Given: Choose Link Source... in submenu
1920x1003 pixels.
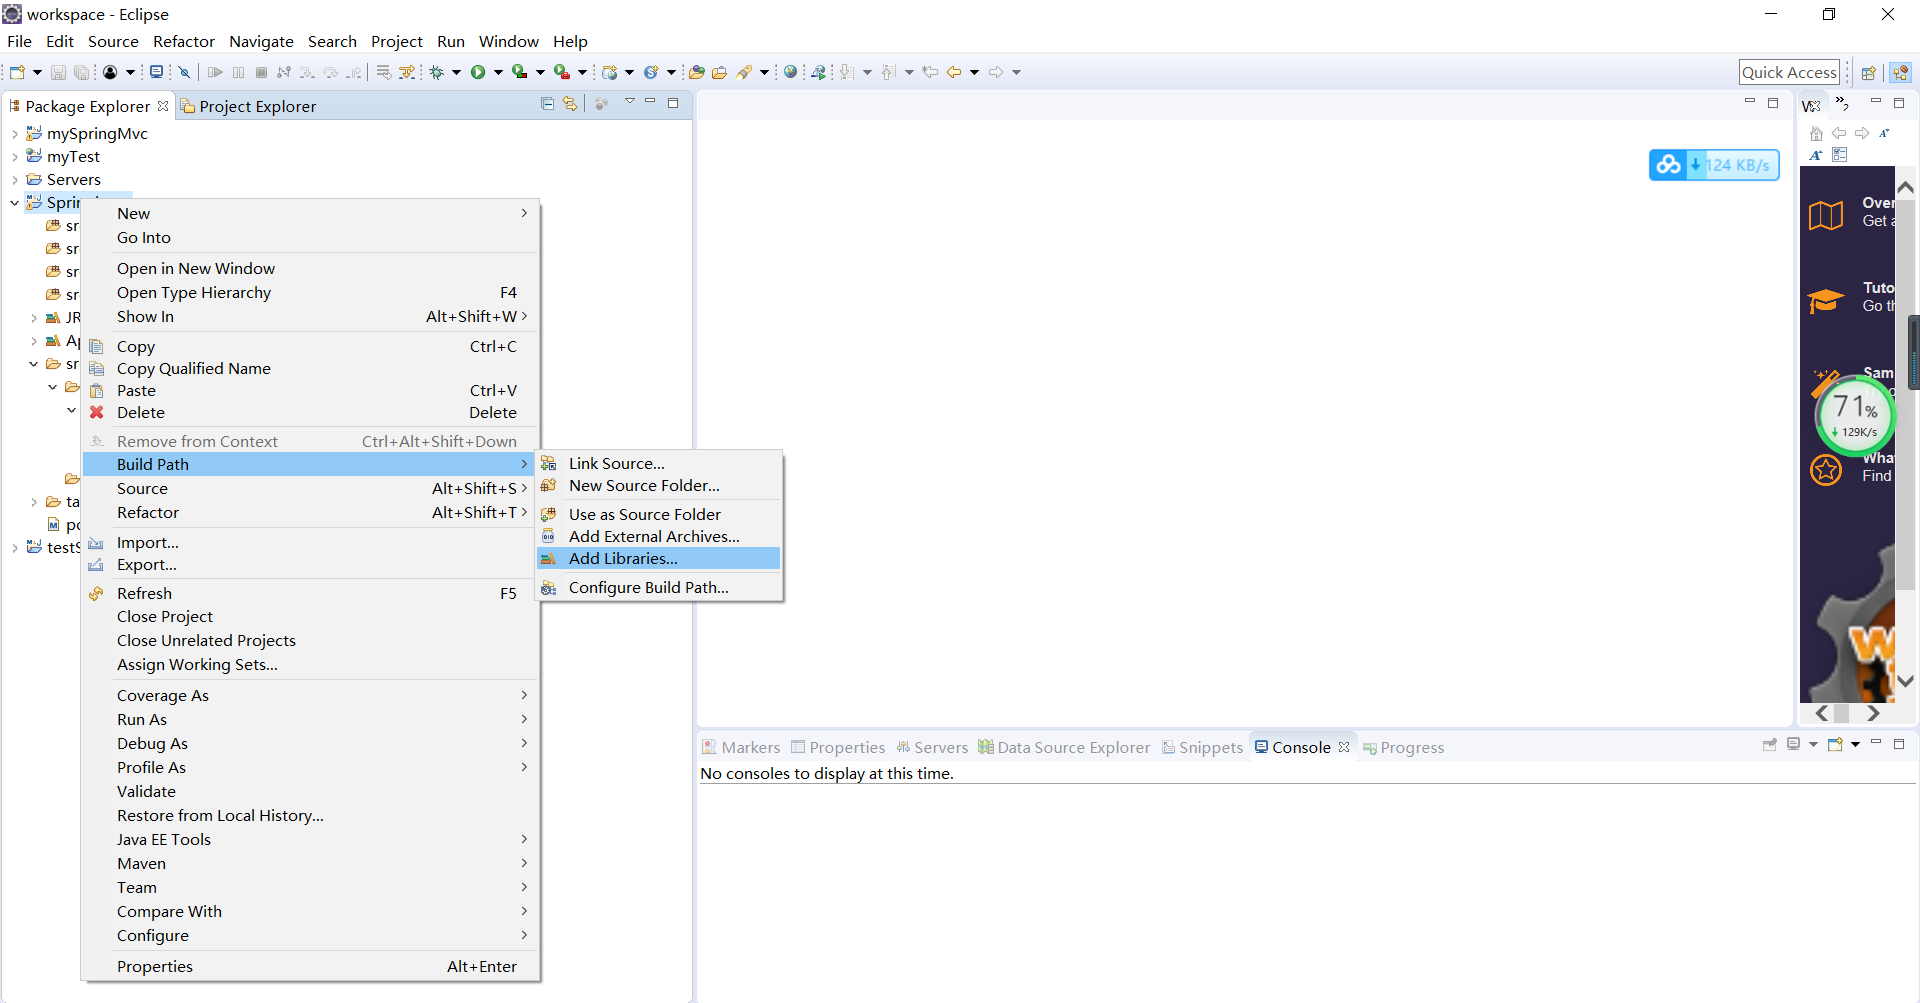Looking at the screenshot, I should pos(659,463).
